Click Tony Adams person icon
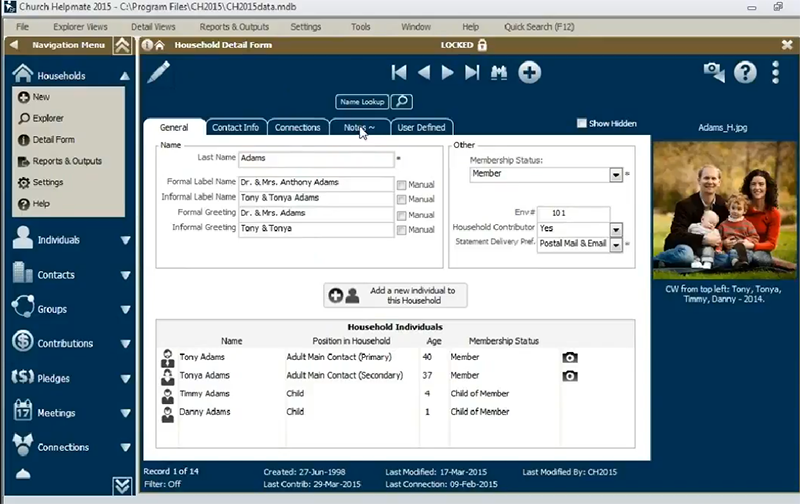Screen dimensions: 800x504 (167, 358)
